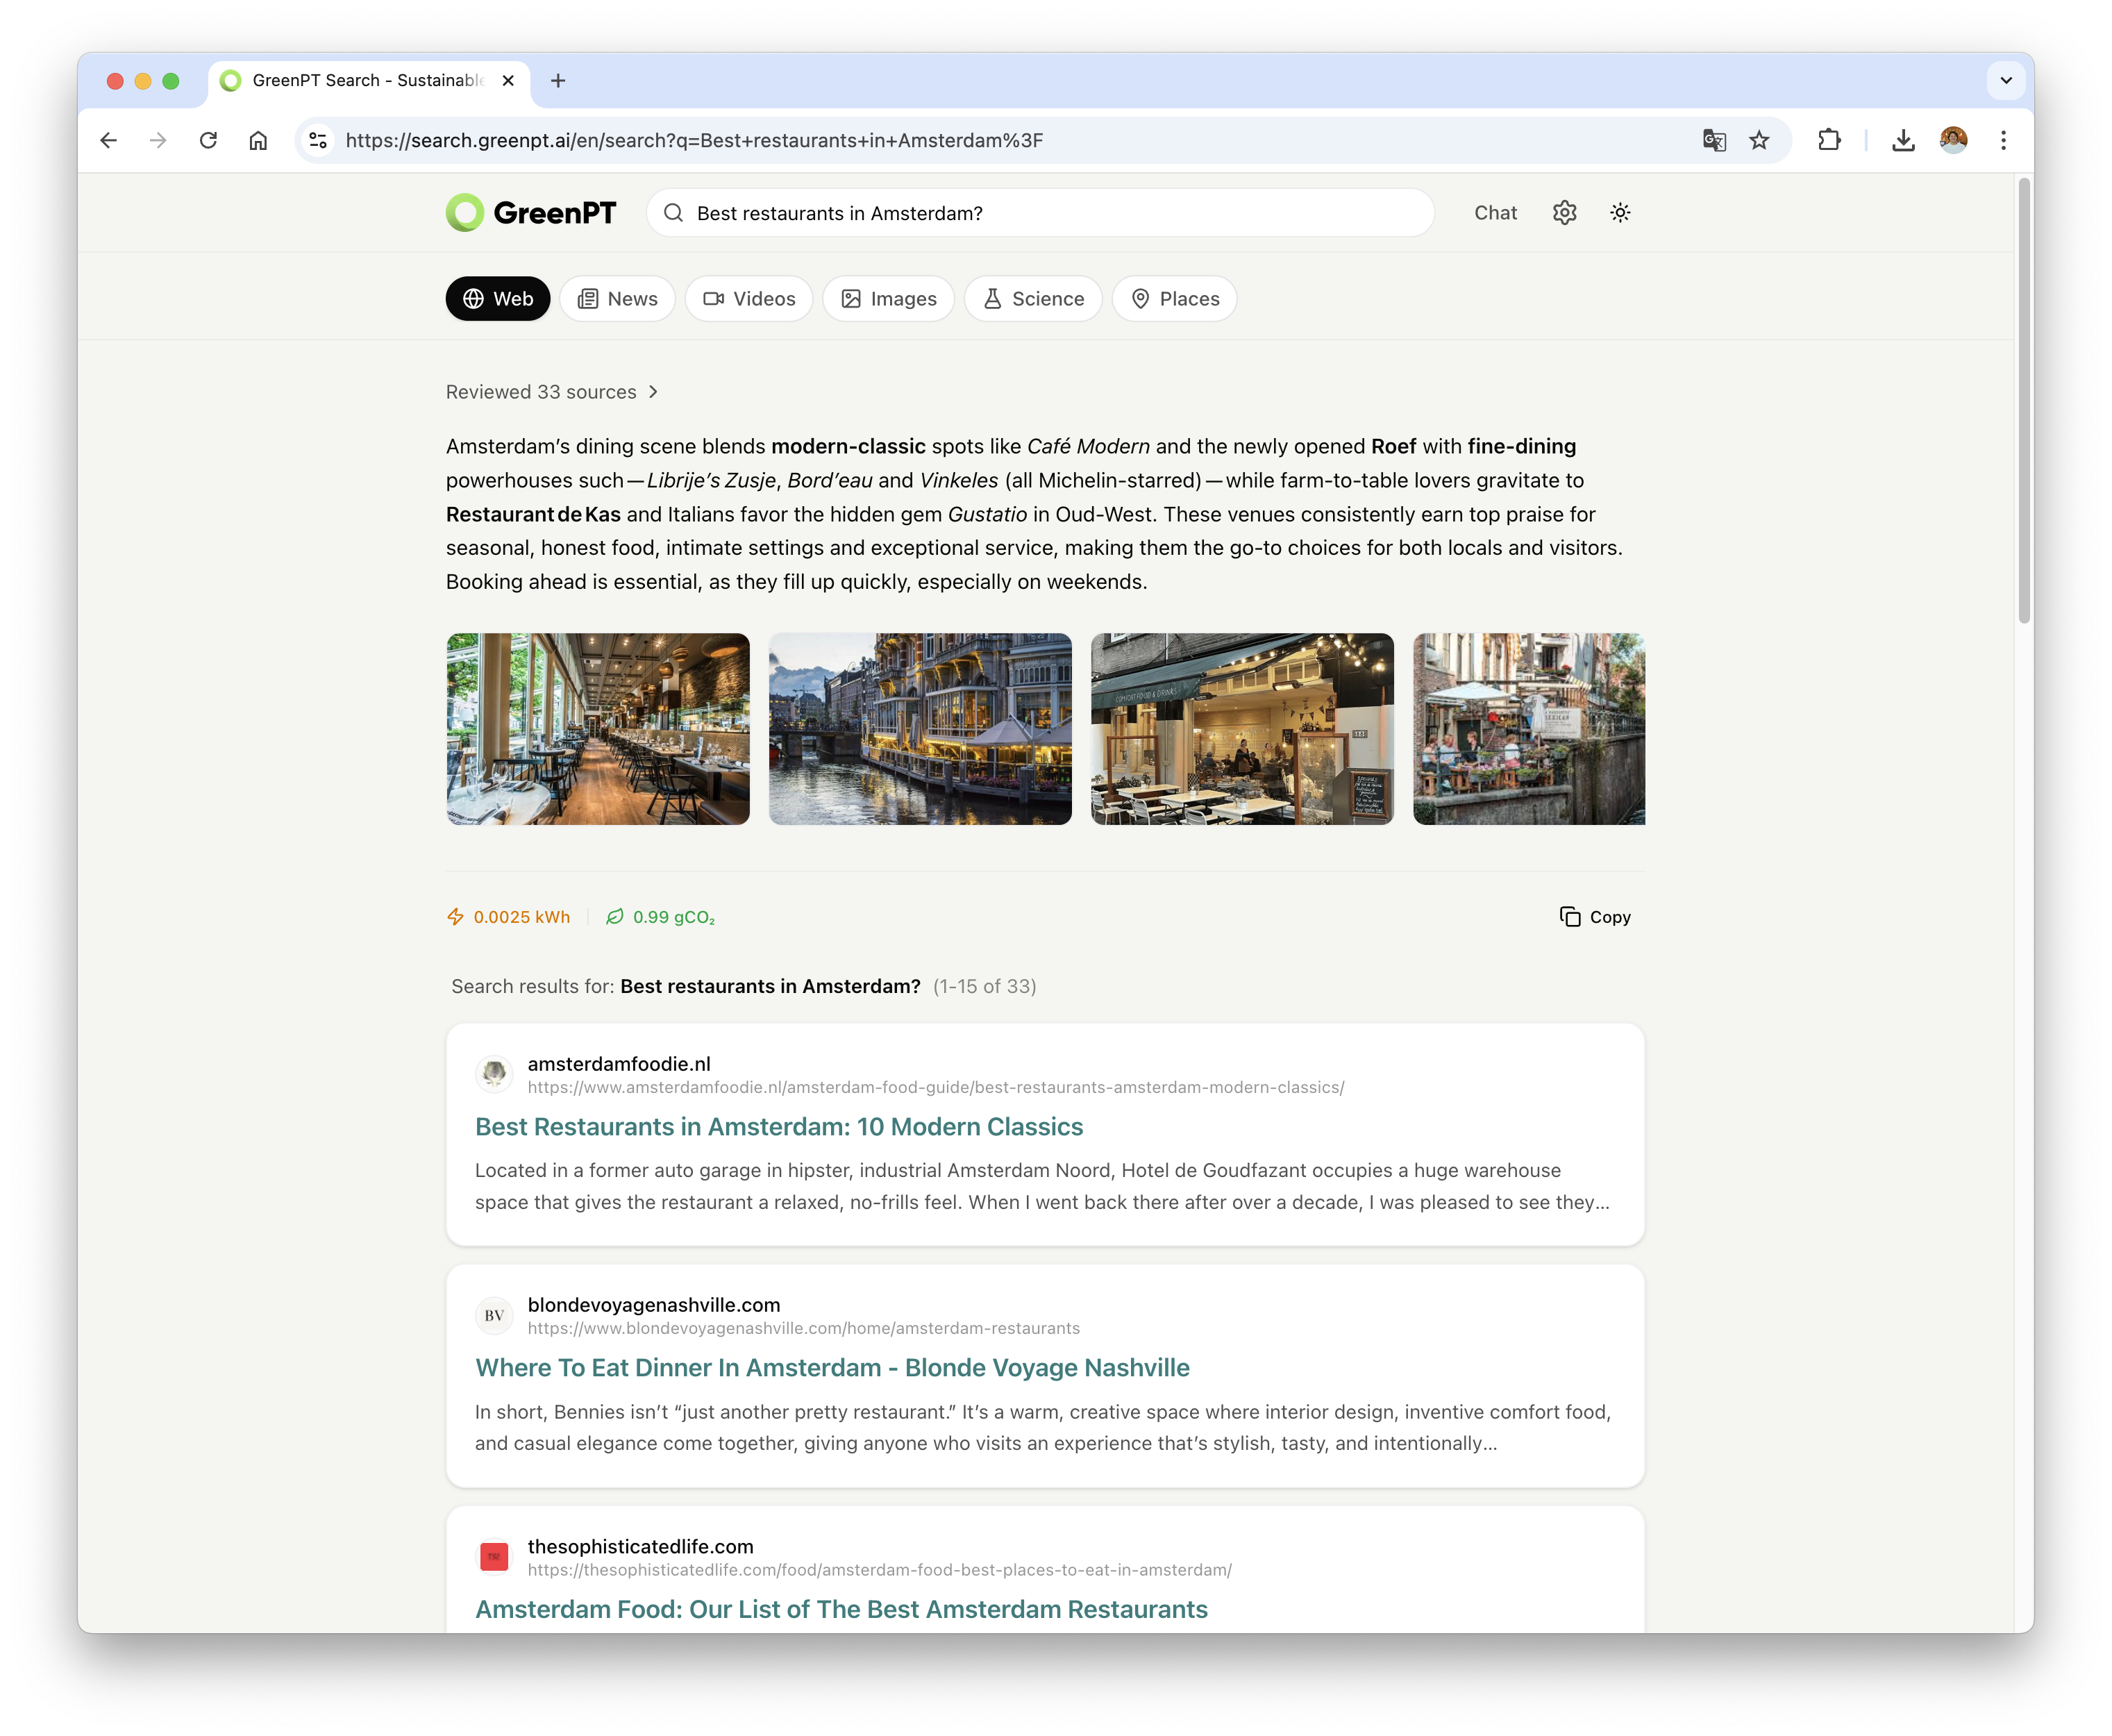Click the green energy leaf icon showing gCO2
Image resolution: width=2112 pixels, height=1736 pixels.
point(616,916)
